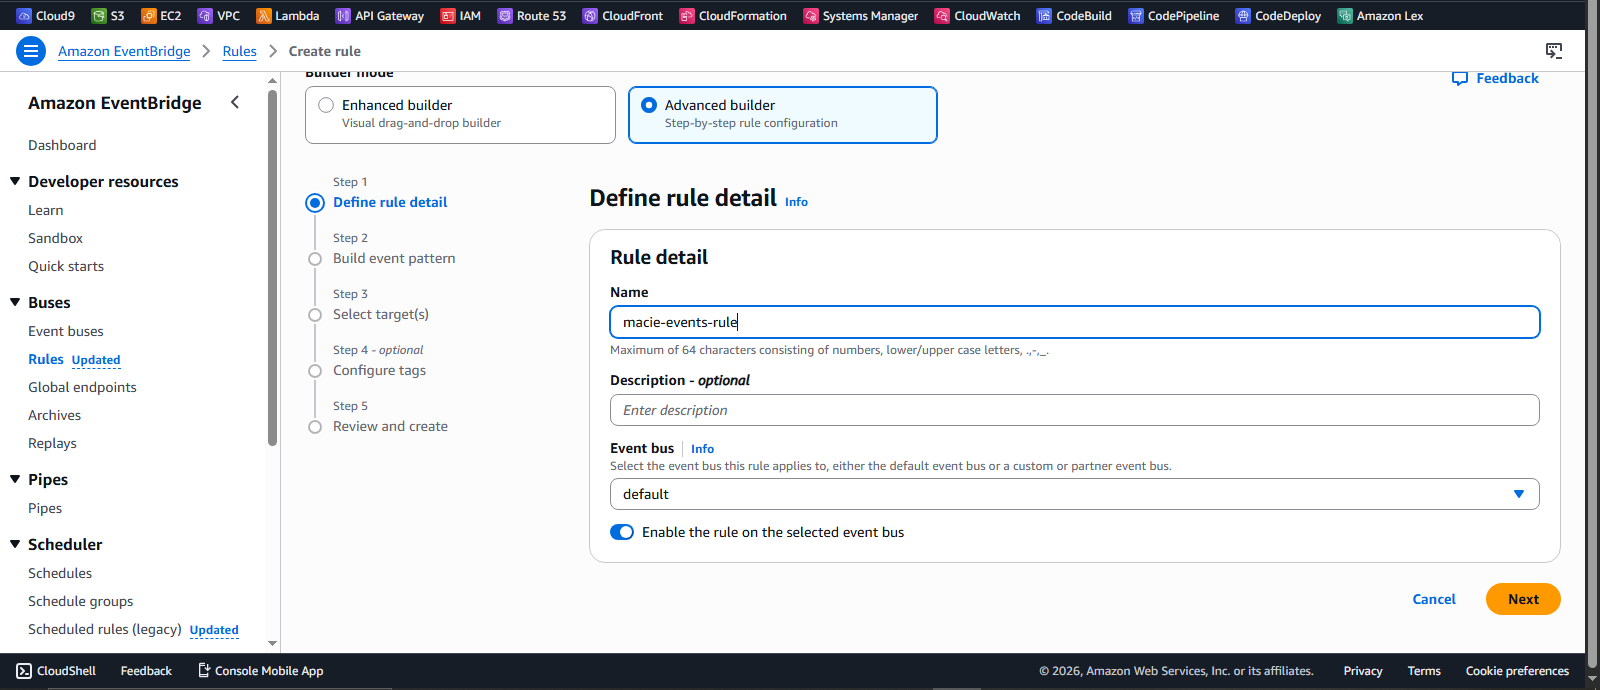The image size is (1600, 690).
Task: Open the Lambda shortcut icon
Action: (x=264, y=15)
